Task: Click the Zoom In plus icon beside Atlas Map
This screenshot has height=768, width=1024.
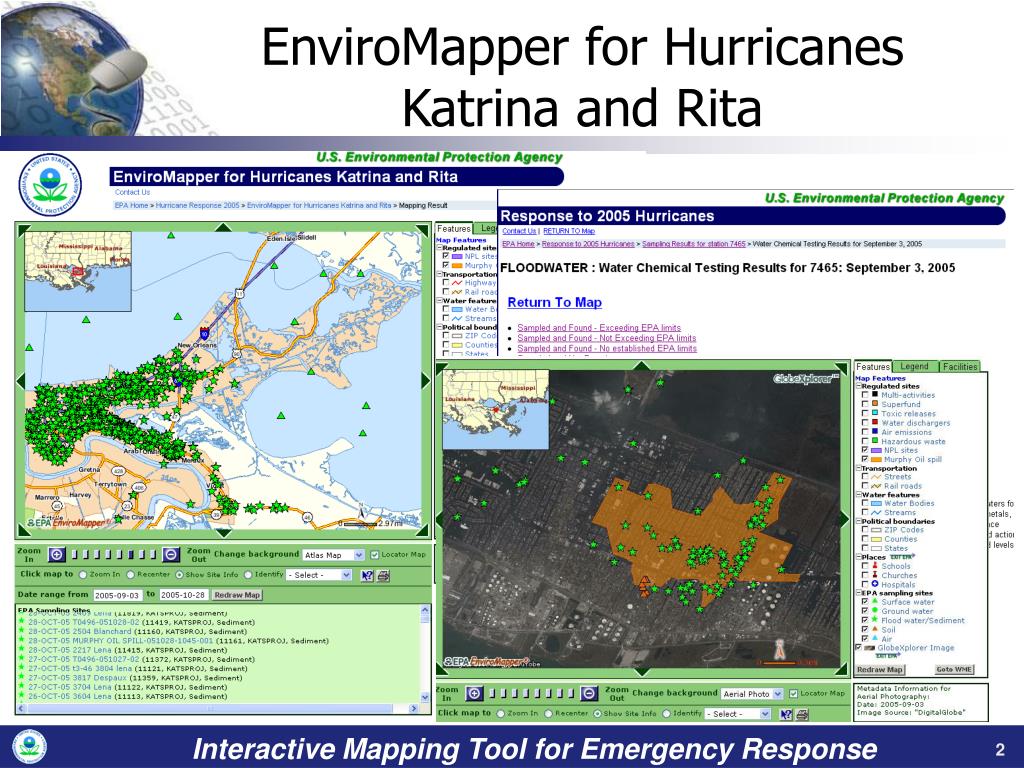Action: pyautogui.click(x=57, y=555)
